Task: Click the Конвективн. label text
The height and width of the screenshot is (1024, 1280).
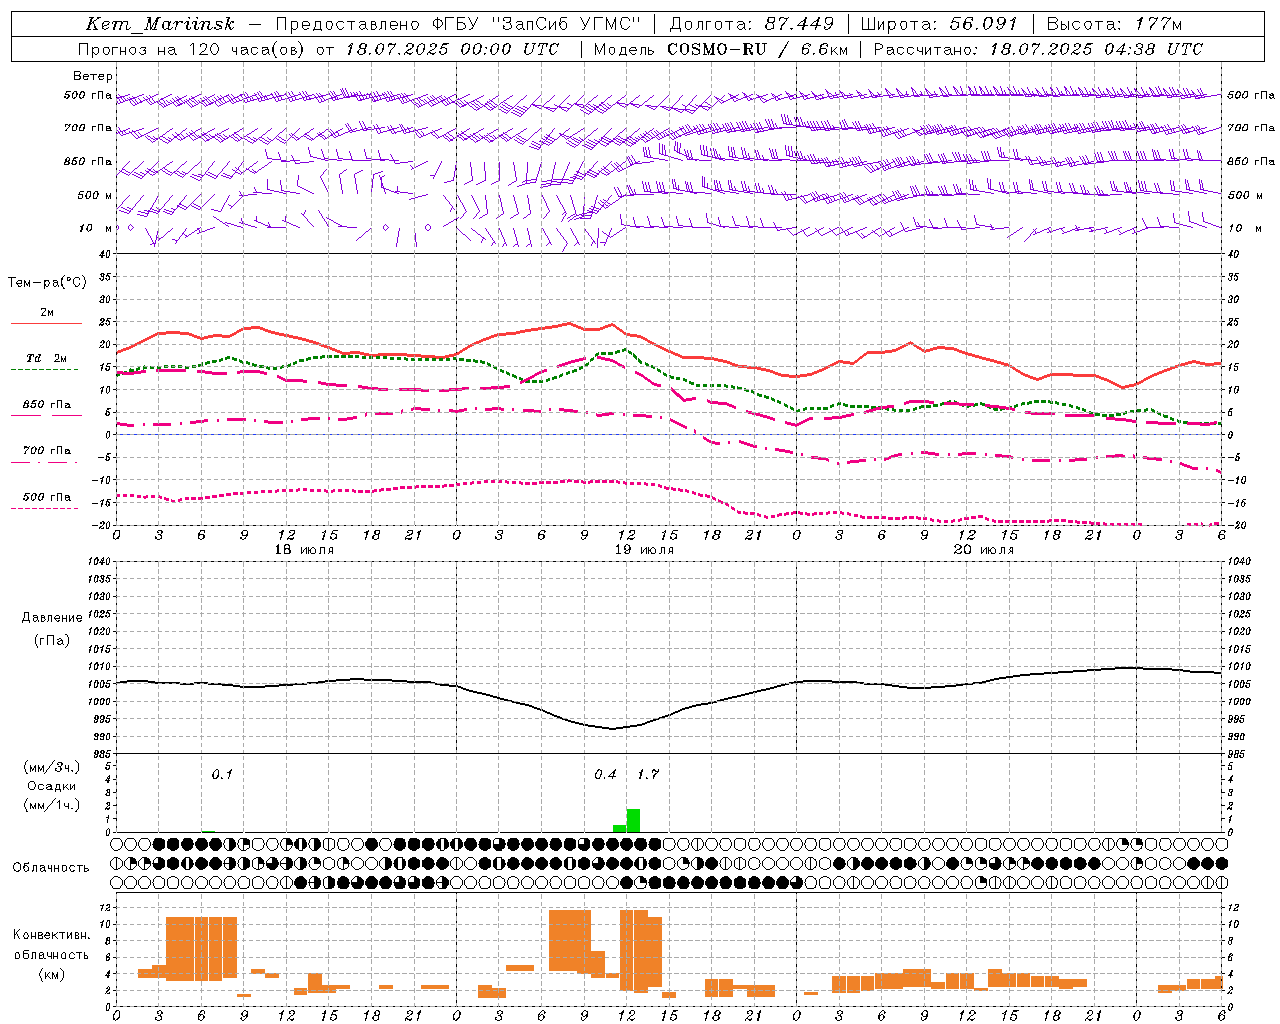Action: 52,935
